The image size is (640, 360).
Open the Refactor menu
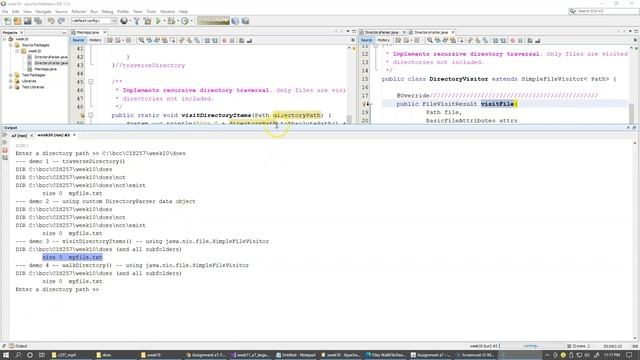pos(79,11)
